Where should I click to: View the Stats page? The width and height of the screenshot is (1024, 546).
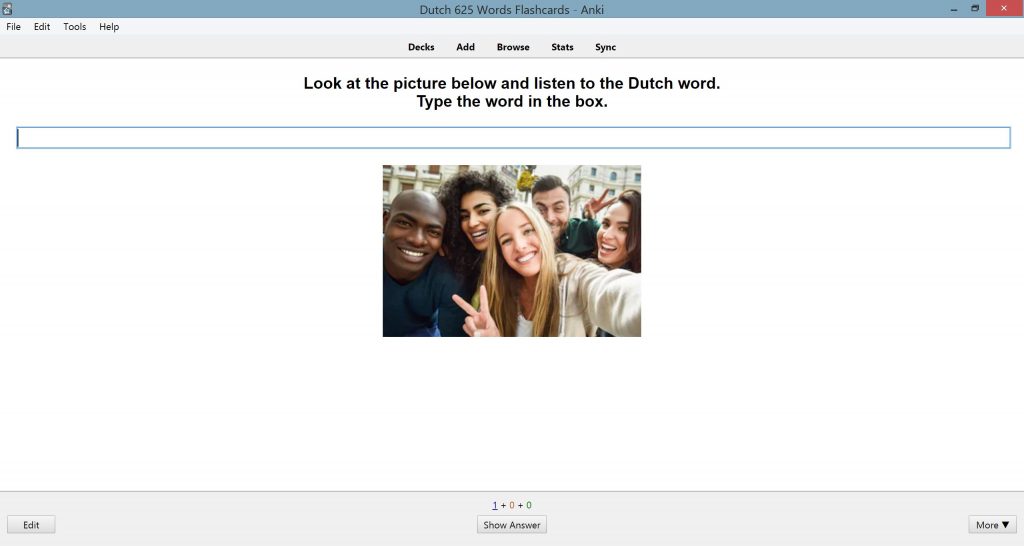coord(562,47)
